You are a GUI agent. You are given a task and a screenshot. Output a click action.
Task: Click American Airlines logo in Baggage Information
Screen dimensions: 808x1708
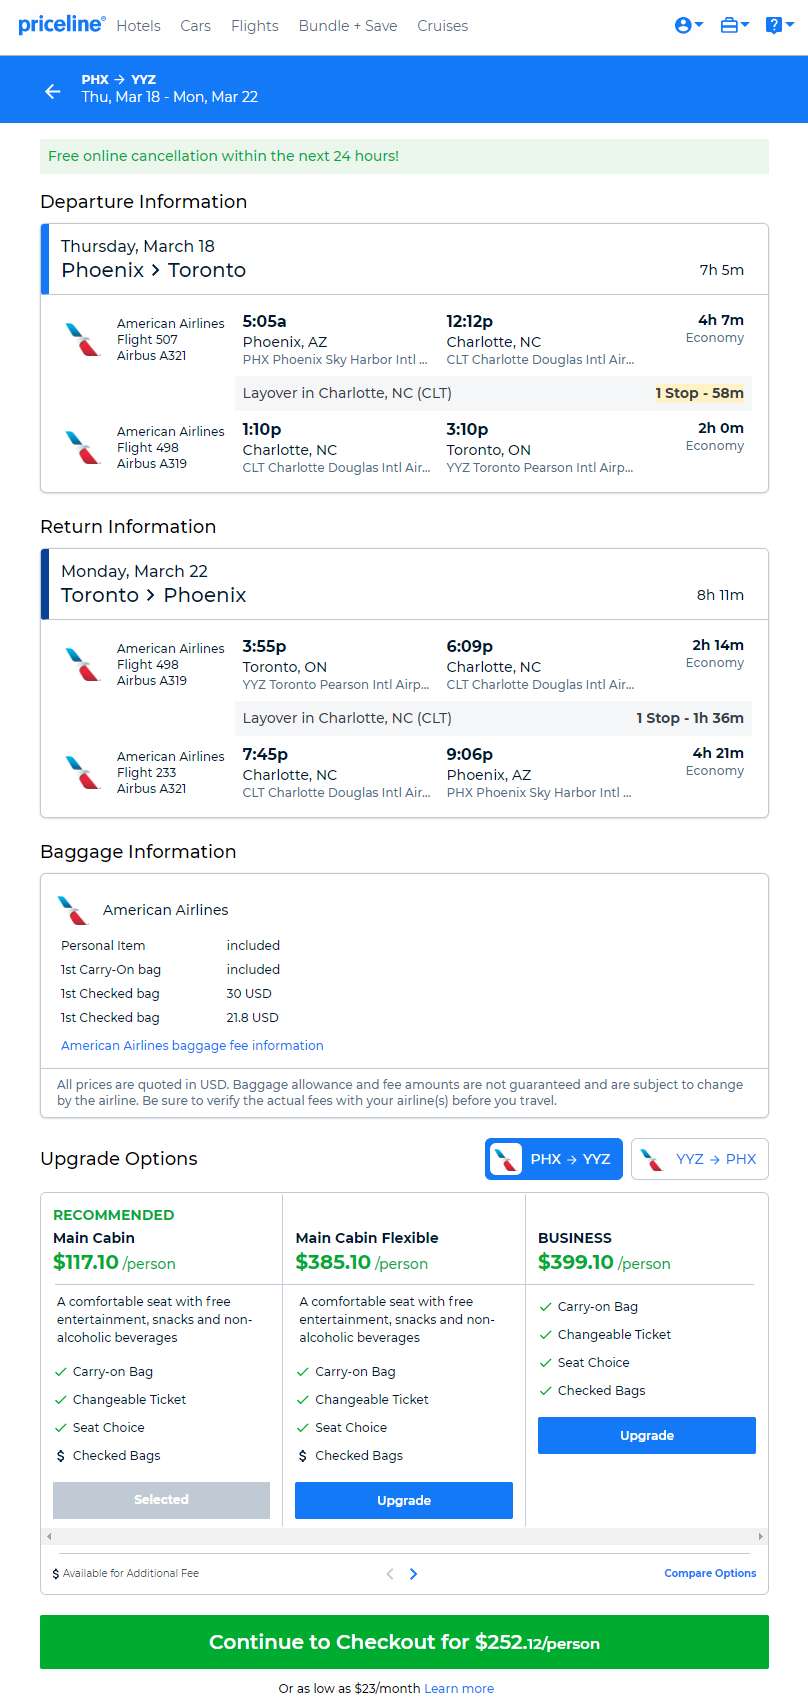point(74,910)
